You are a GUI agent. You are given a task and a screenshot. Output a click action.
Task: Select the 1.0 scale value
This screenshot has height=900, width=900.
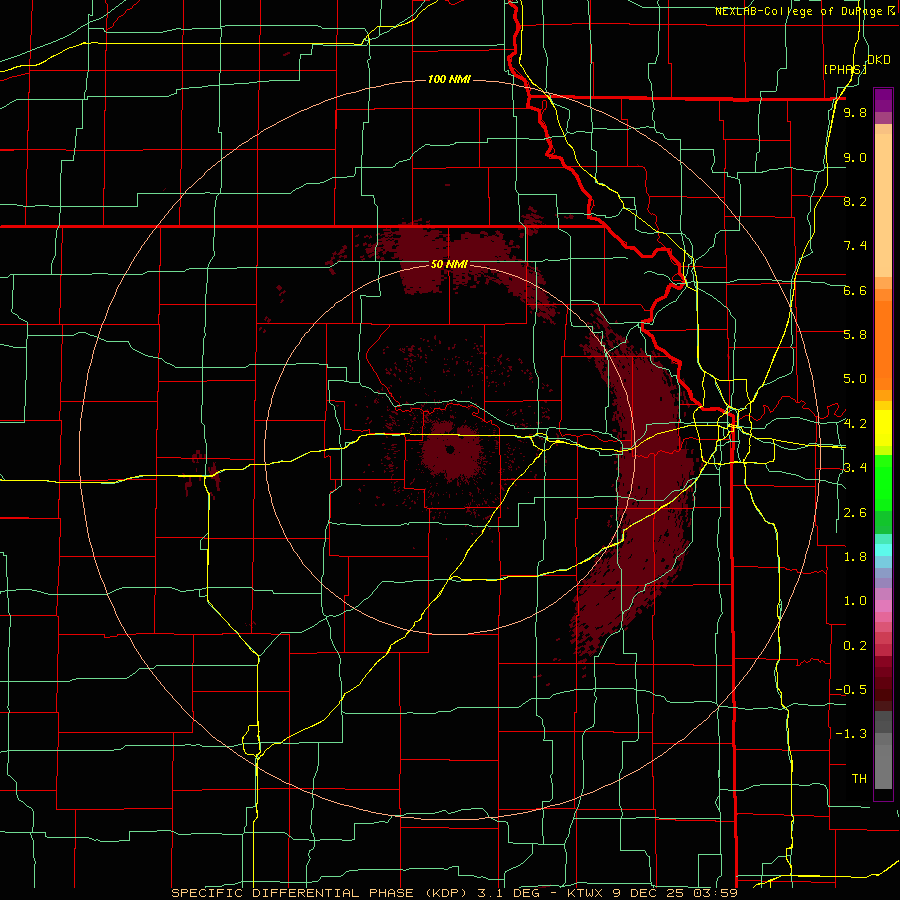[855, 601]
